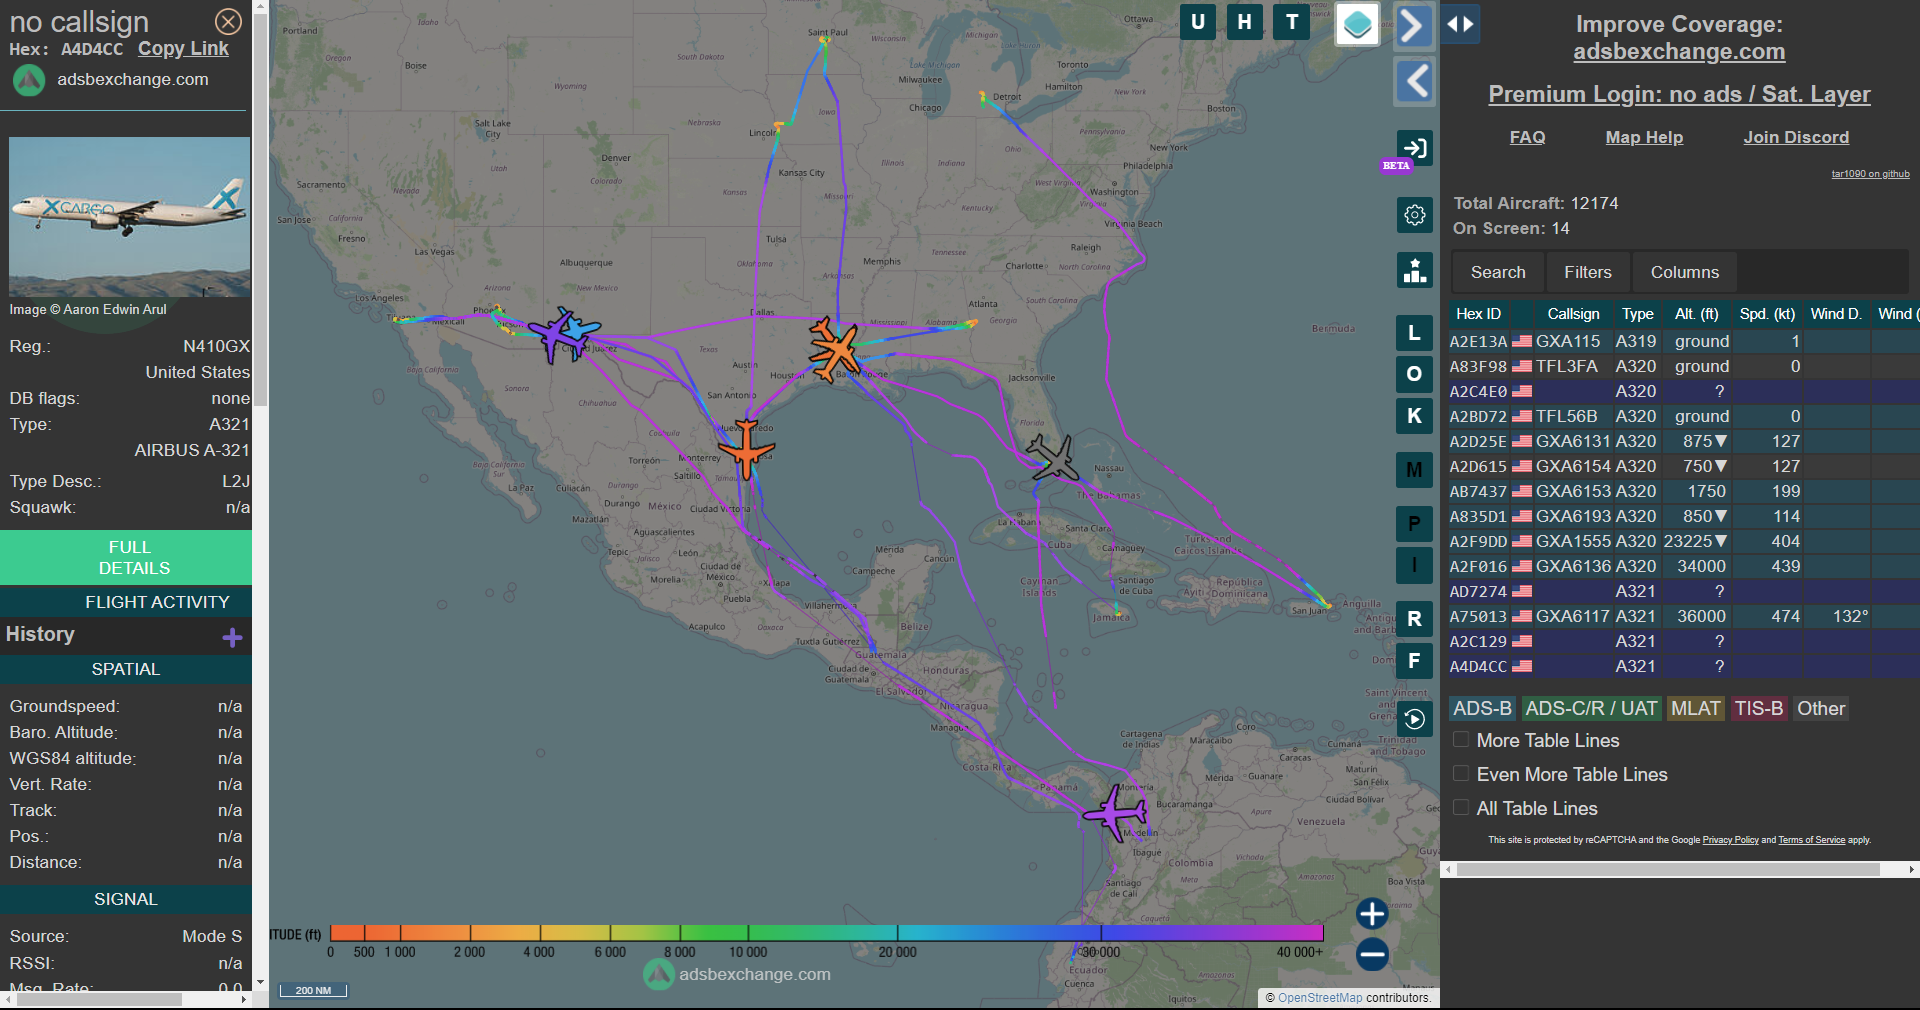Select the dark aircraft near Florida
Viewport: 1920px width, 1010px height.
pyautogui.click(x=1052, y=459)
